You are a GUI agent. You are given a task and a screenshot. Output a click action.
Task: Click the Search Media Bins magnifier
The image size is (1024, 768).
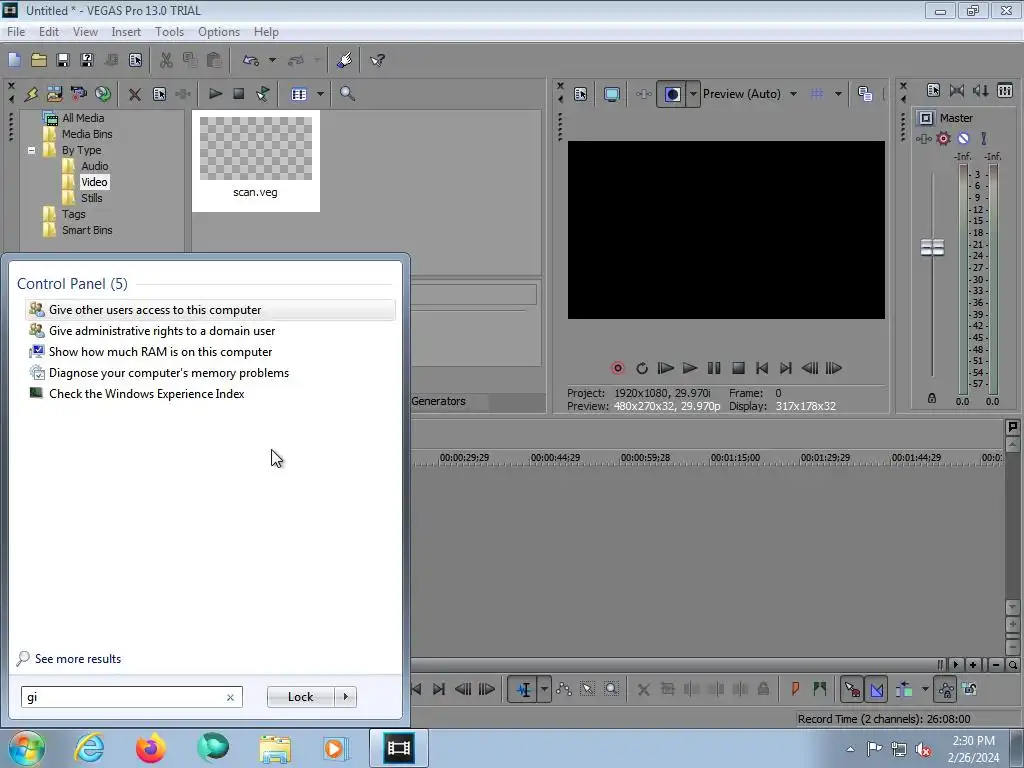347,94
